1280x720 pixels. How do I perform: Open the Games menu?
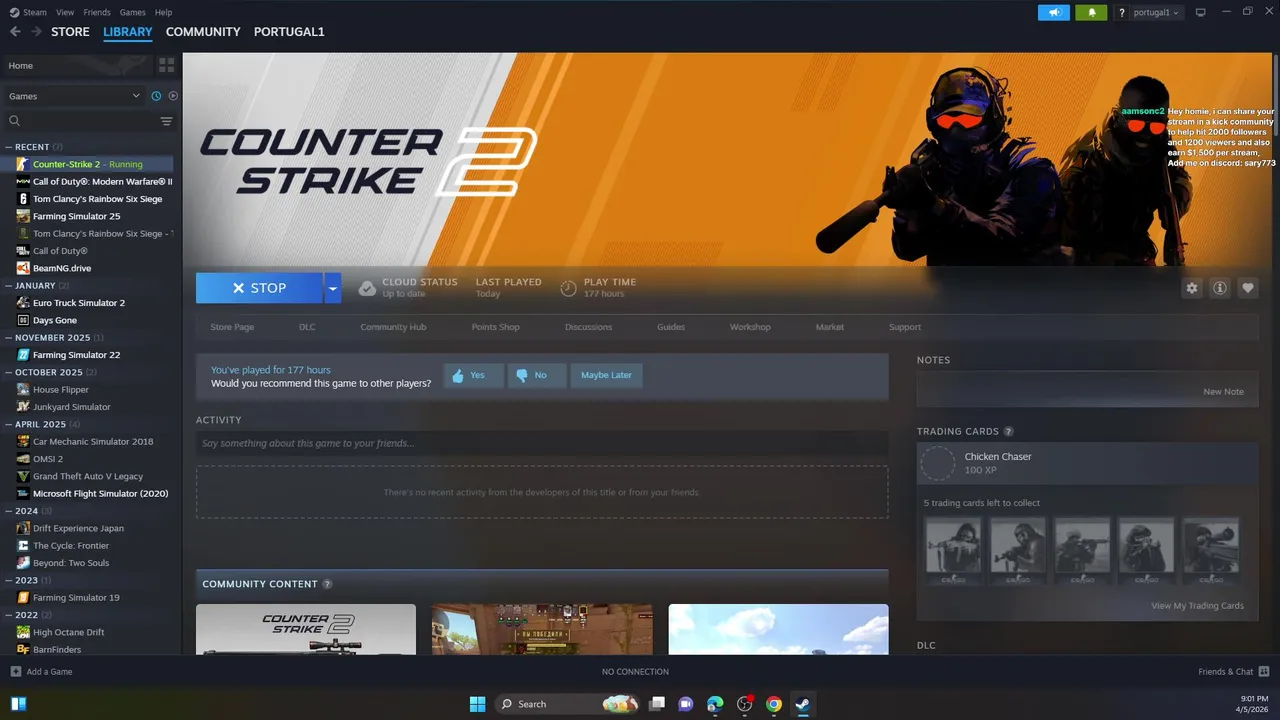point(132,12)
